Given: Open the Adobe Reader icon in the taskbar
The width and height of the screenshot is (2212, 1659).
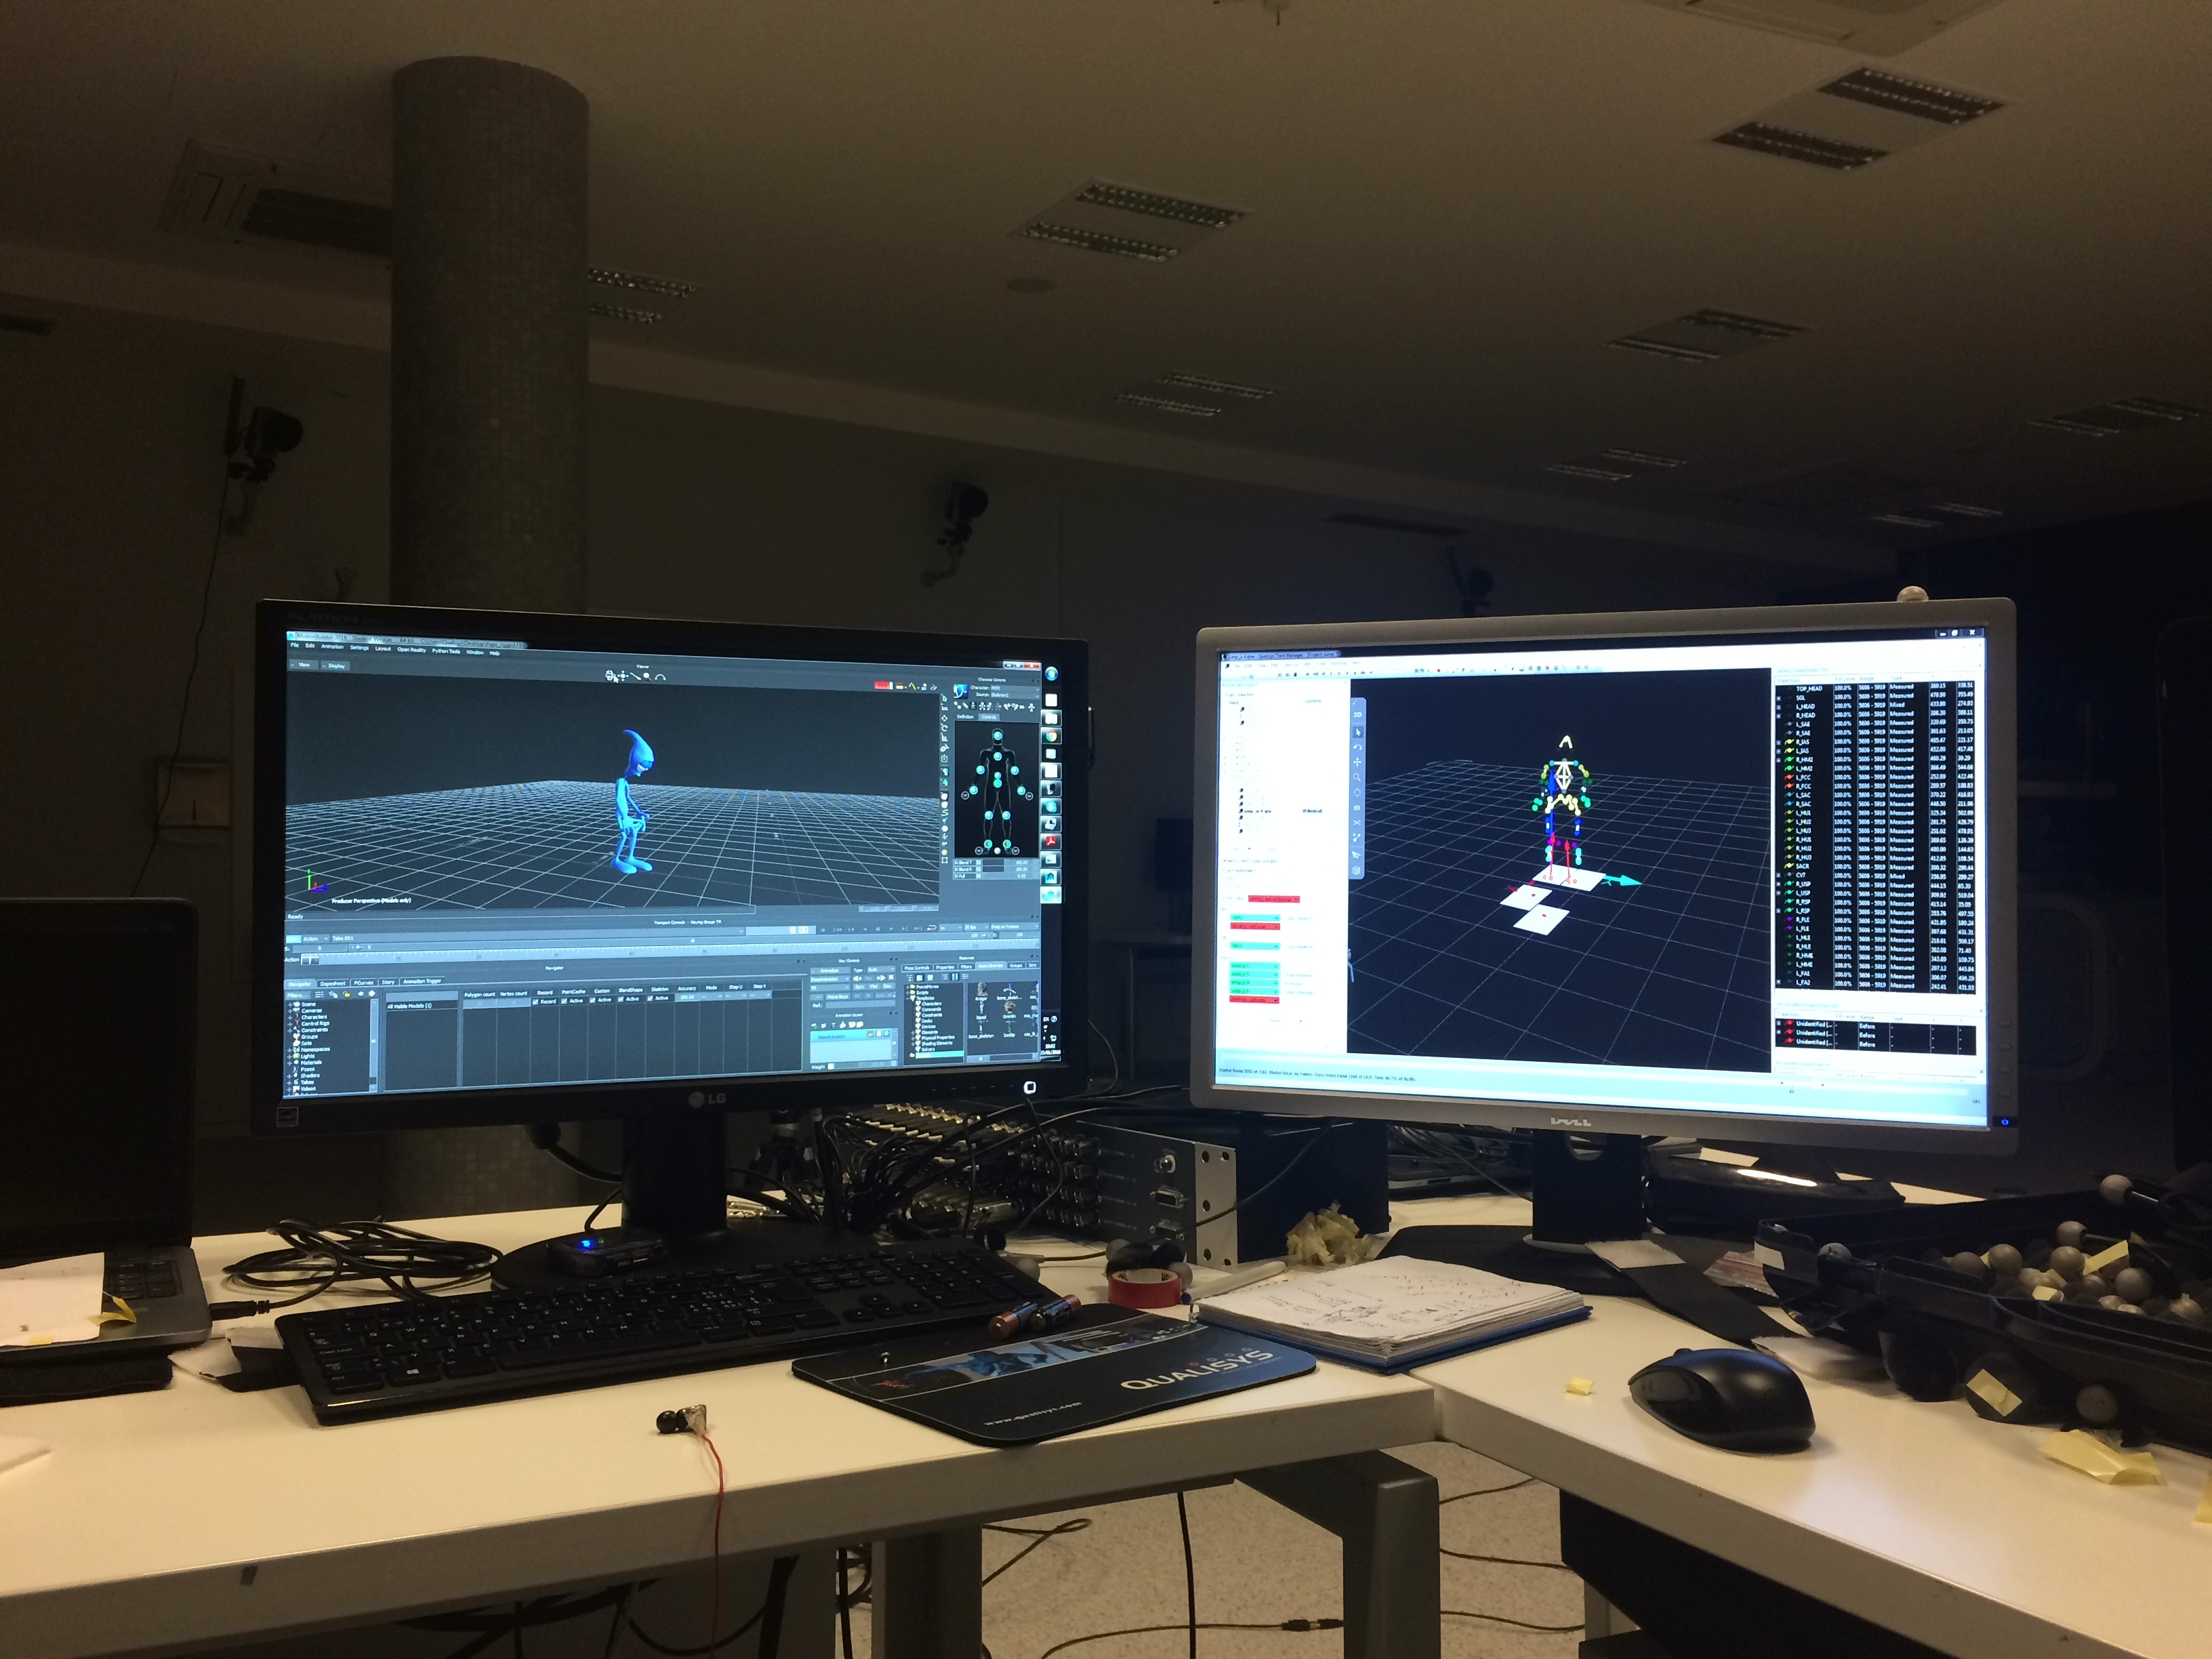Looking at the screenshot, I should point(1052,843).
